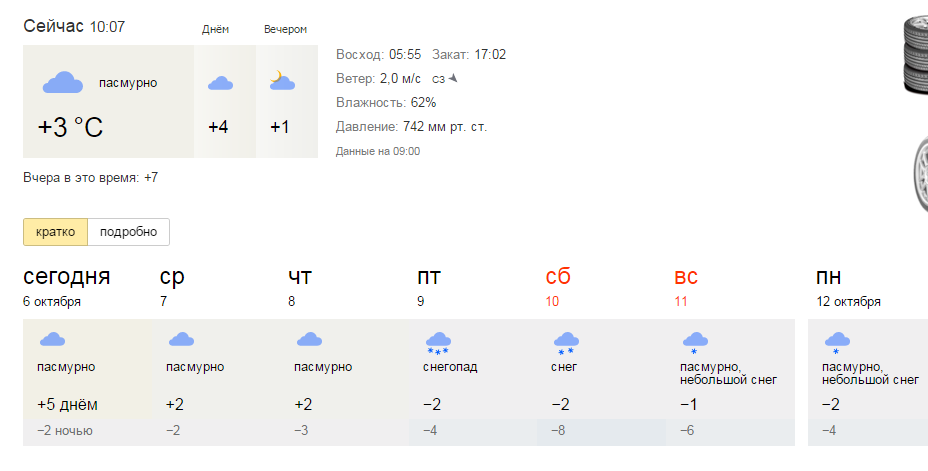Click Wednesday's overcast cloud icon
The width and height of the screenshot is (928, 471).
click(x=181, y=340)
